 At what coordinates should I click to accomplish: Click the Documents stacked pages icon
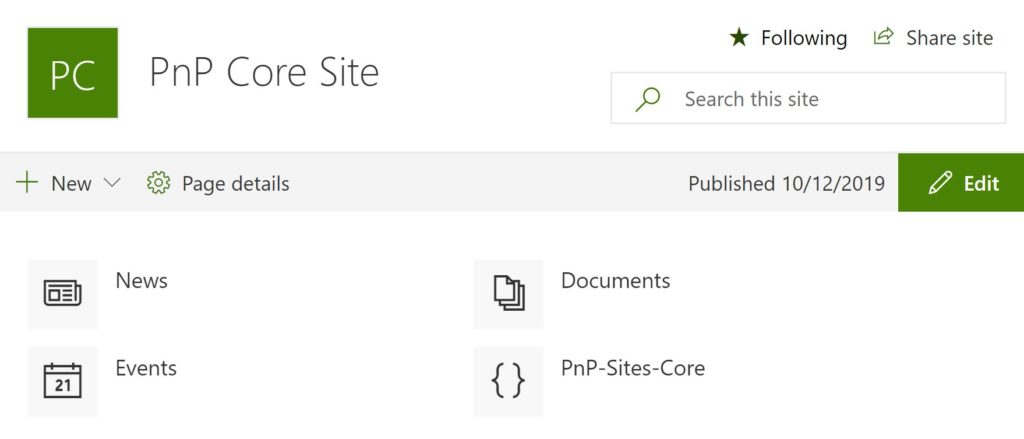[508, 293]
